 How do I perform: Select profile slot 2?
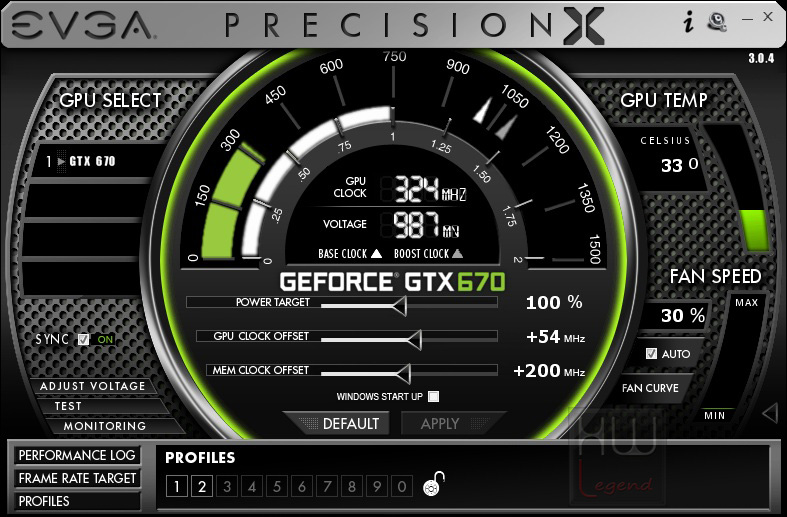tap(202, 486)
